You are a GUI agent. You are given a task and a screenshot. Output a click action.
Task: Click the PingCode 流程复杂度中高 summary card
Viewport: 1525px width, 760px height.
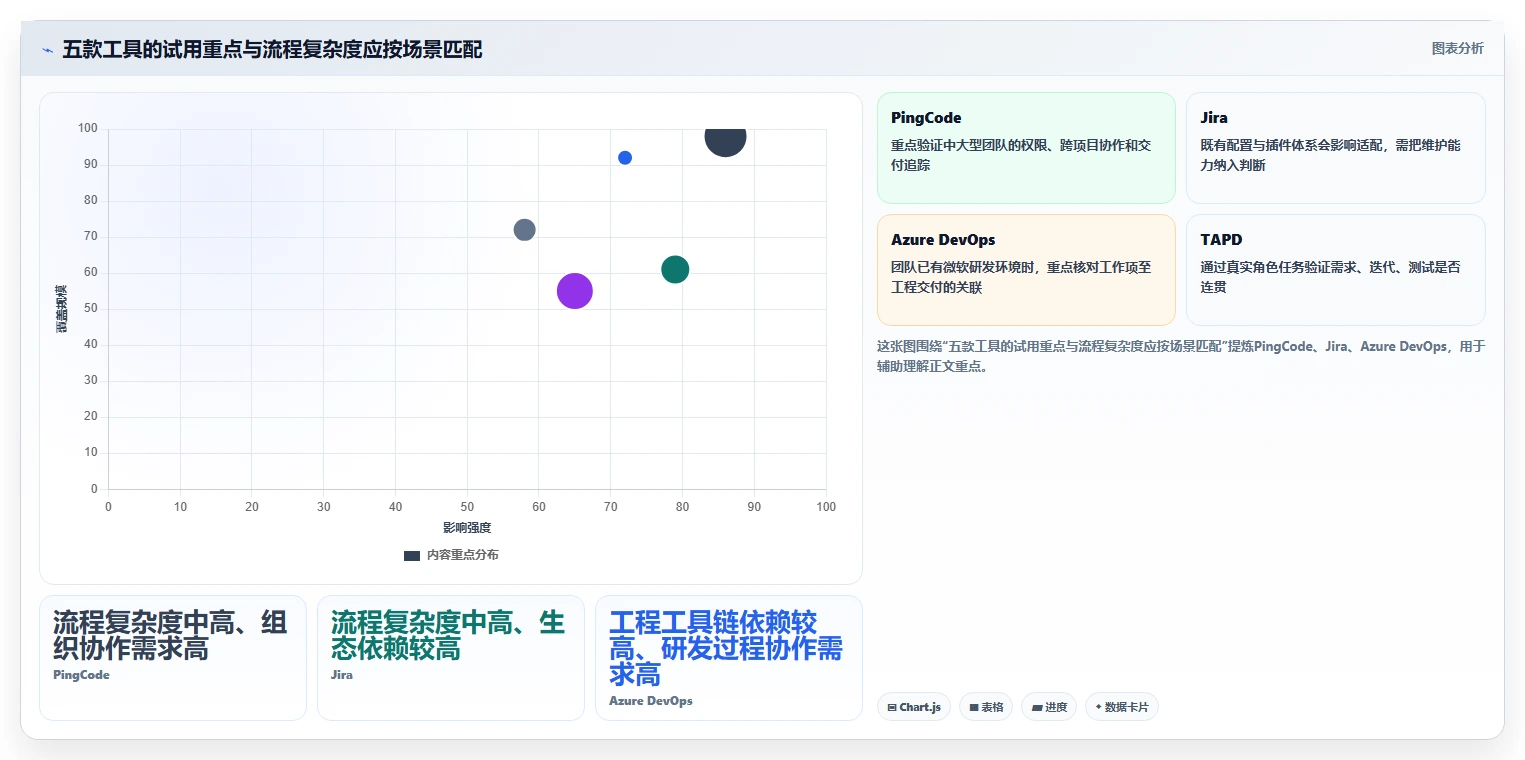(x=173, y=658)
